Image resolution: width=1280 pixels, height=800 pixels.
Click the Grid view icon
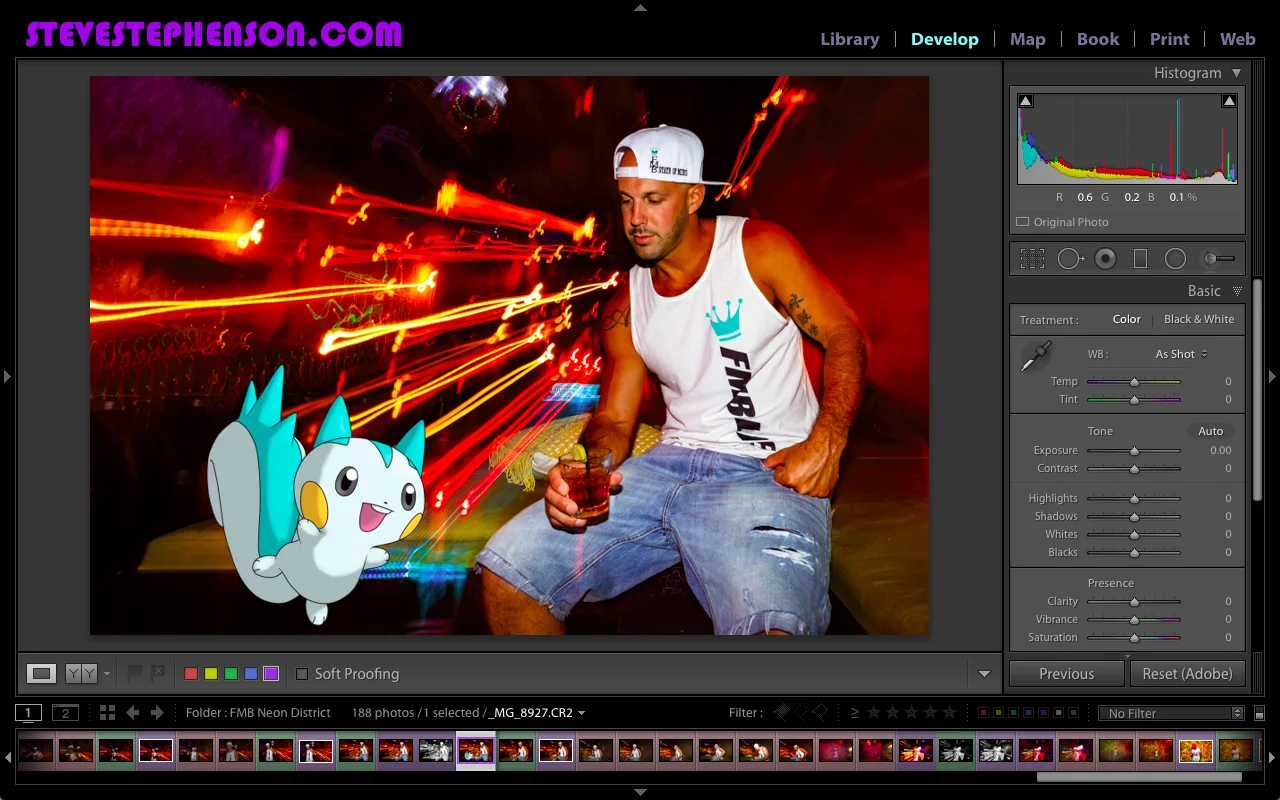click(107, 713)
